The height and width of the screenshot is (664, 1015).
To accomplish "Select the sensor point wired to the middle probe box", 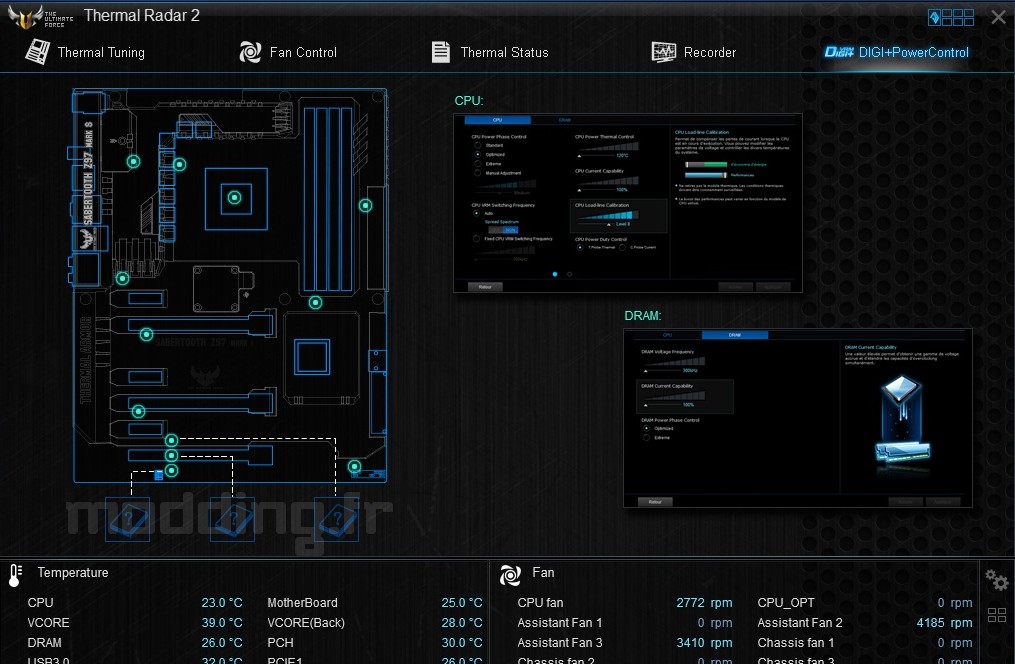I will [172, 456].
